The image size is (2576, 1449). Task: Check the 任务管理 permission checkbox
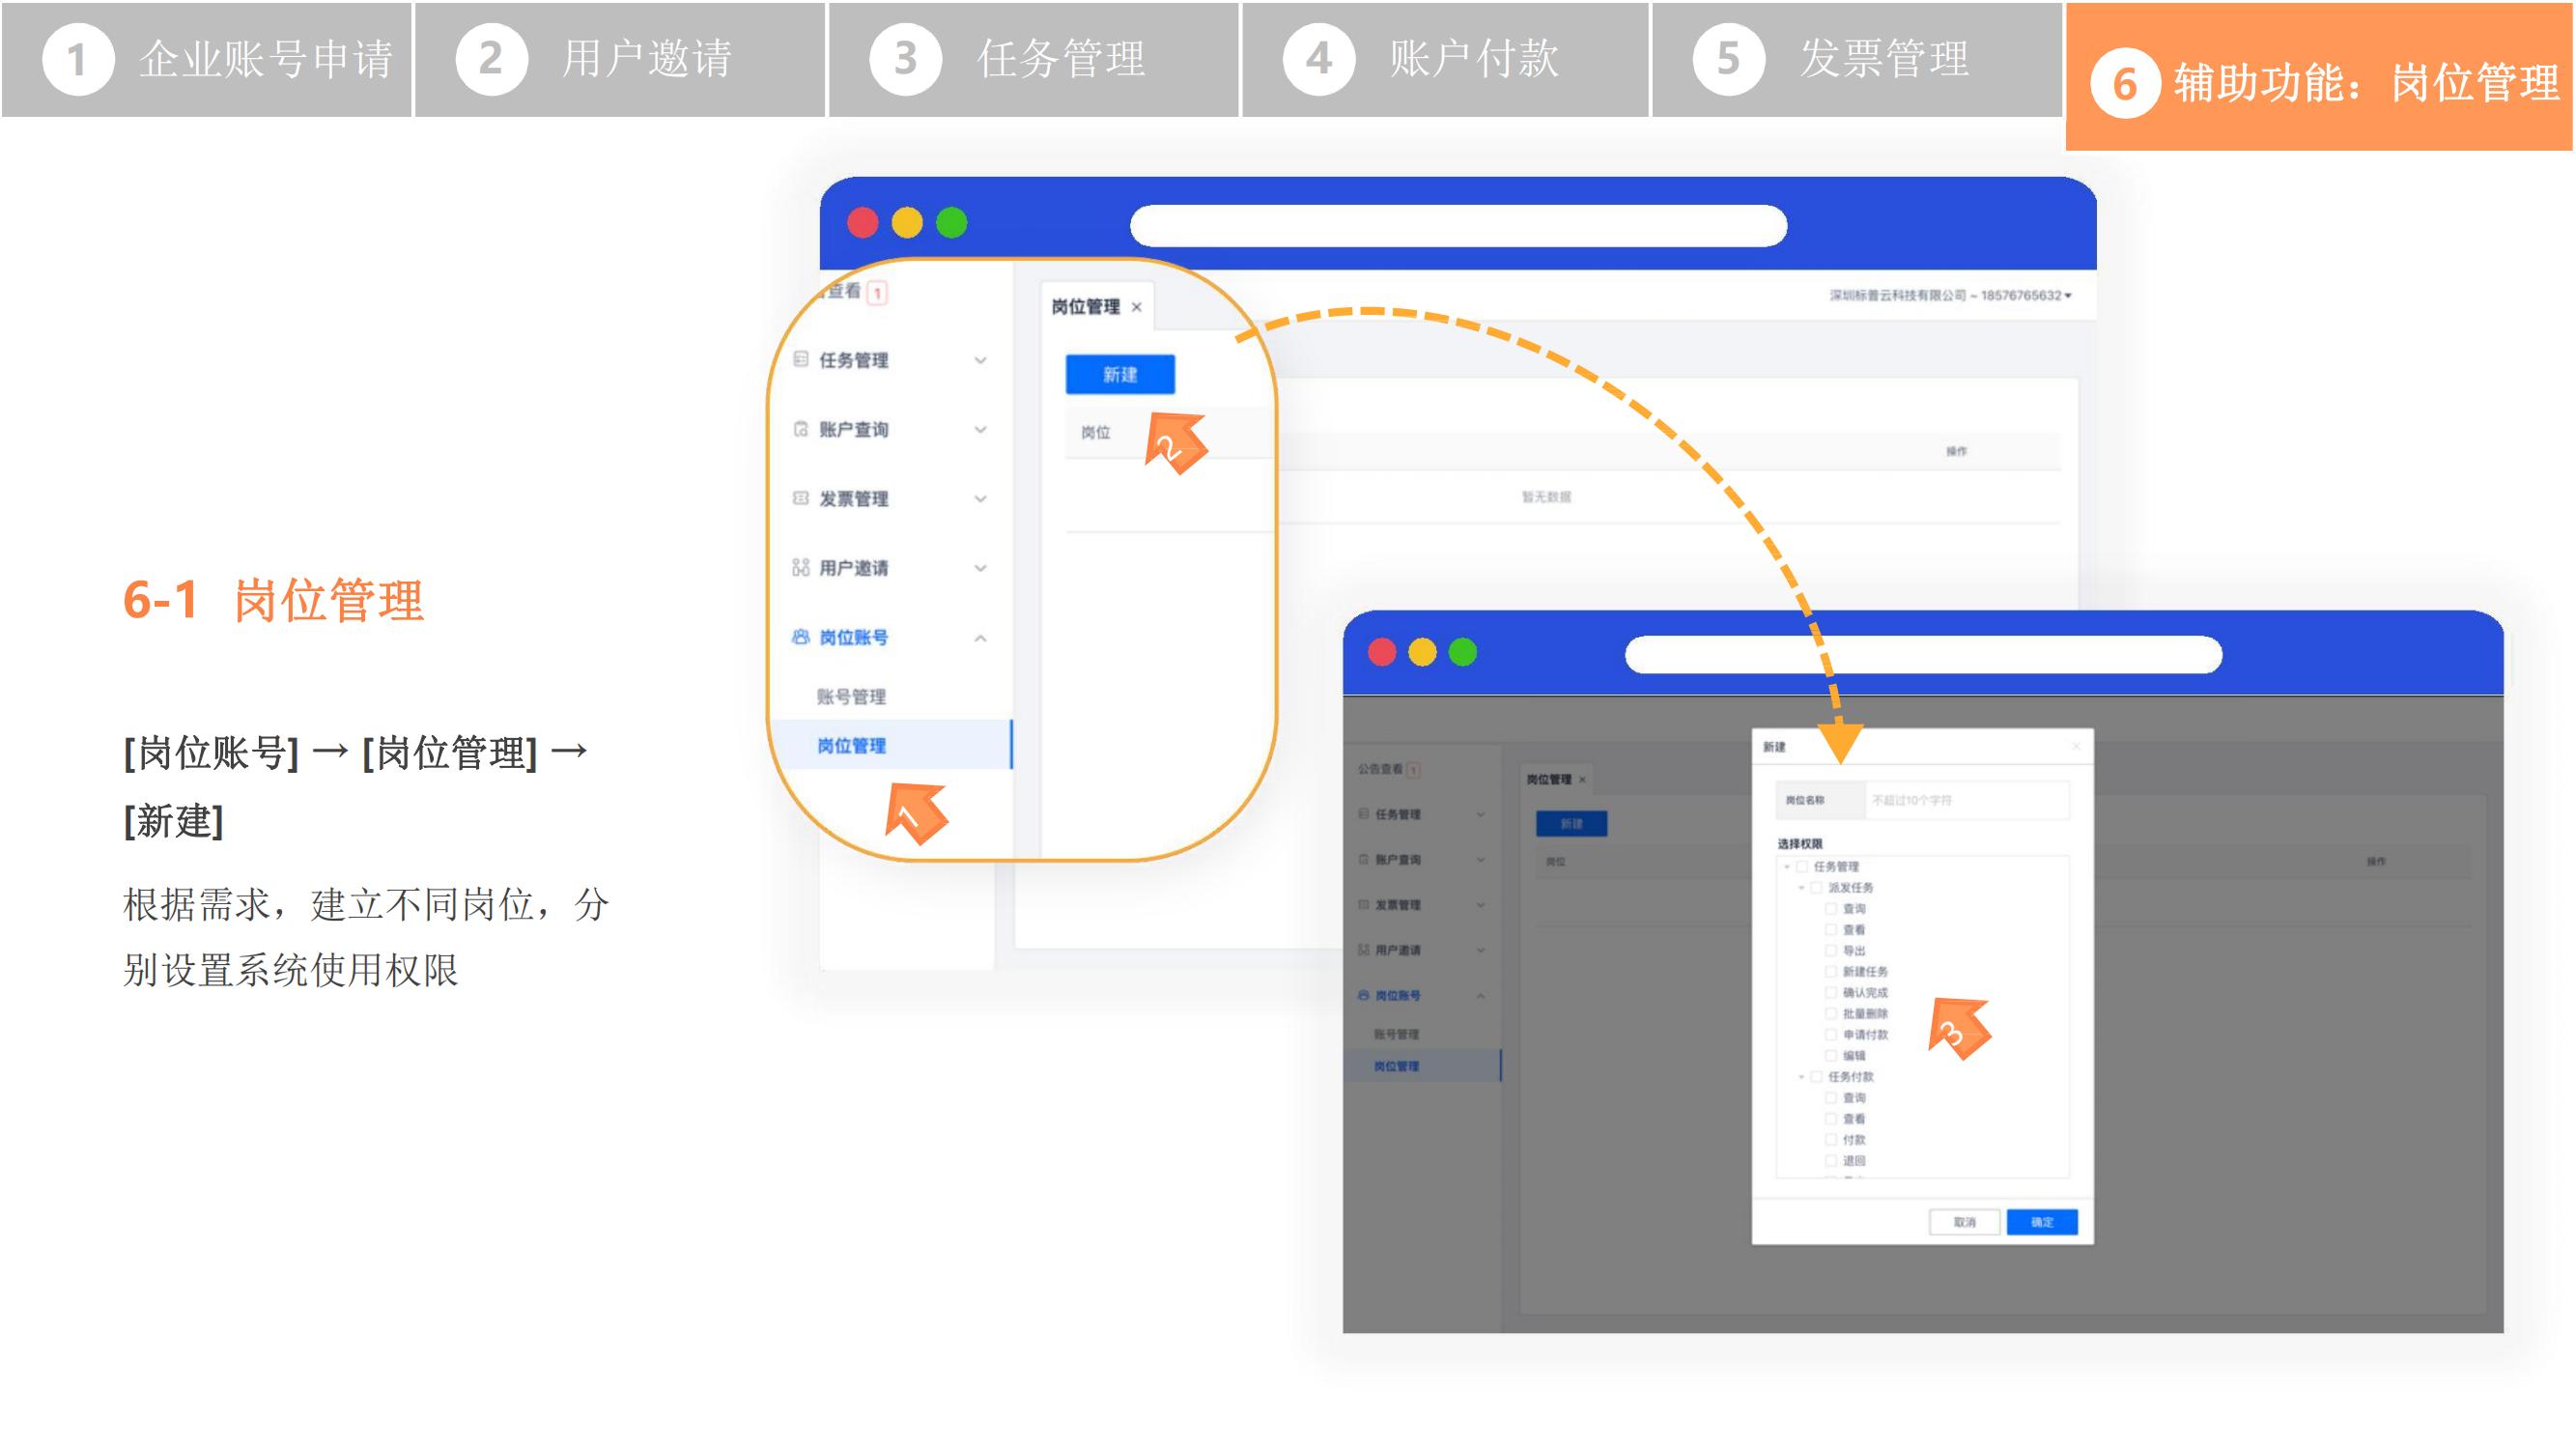click(1802, 866)
